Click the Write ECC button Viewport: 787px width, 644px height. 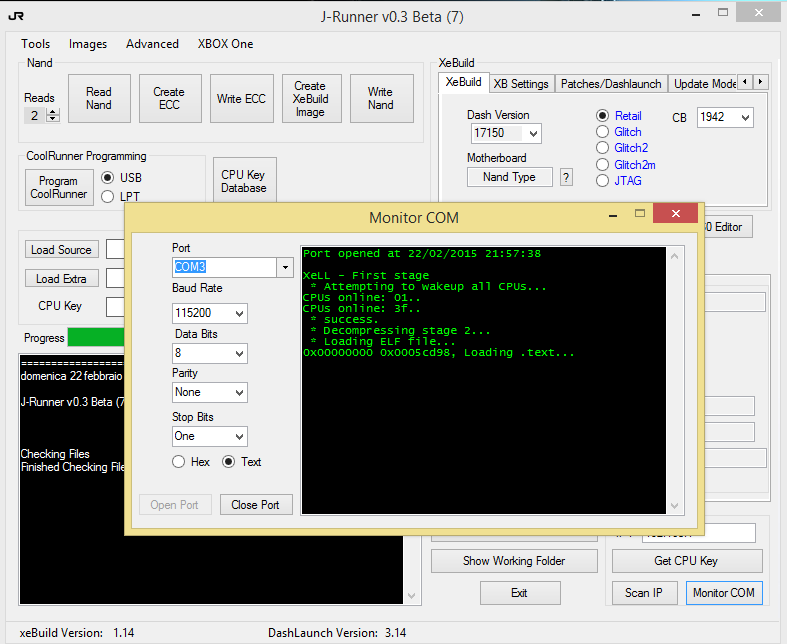241,98
